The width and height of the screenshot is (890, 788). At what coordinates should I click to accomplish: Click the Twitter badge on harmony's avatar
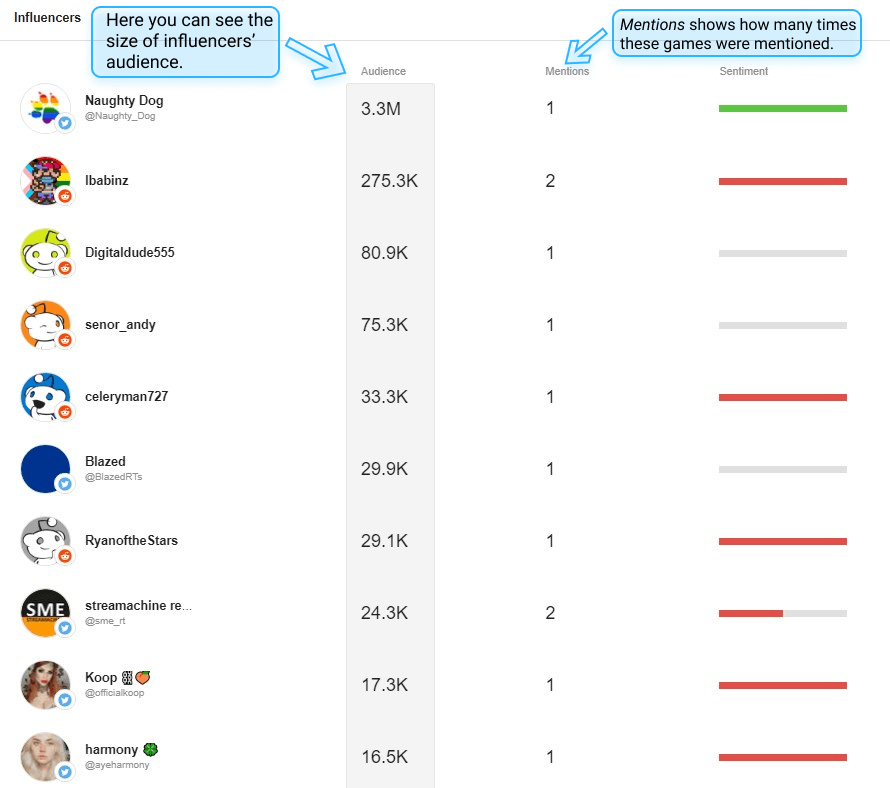[x=63, y=770]
